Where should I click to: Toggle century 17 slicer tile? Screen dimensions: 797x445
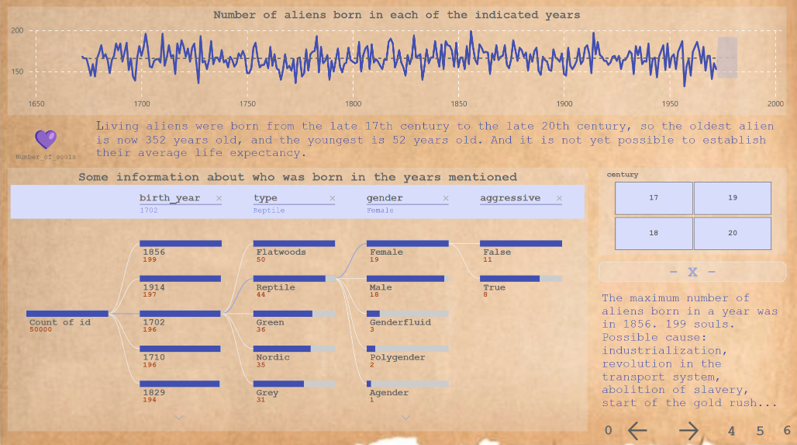point(654,198)
